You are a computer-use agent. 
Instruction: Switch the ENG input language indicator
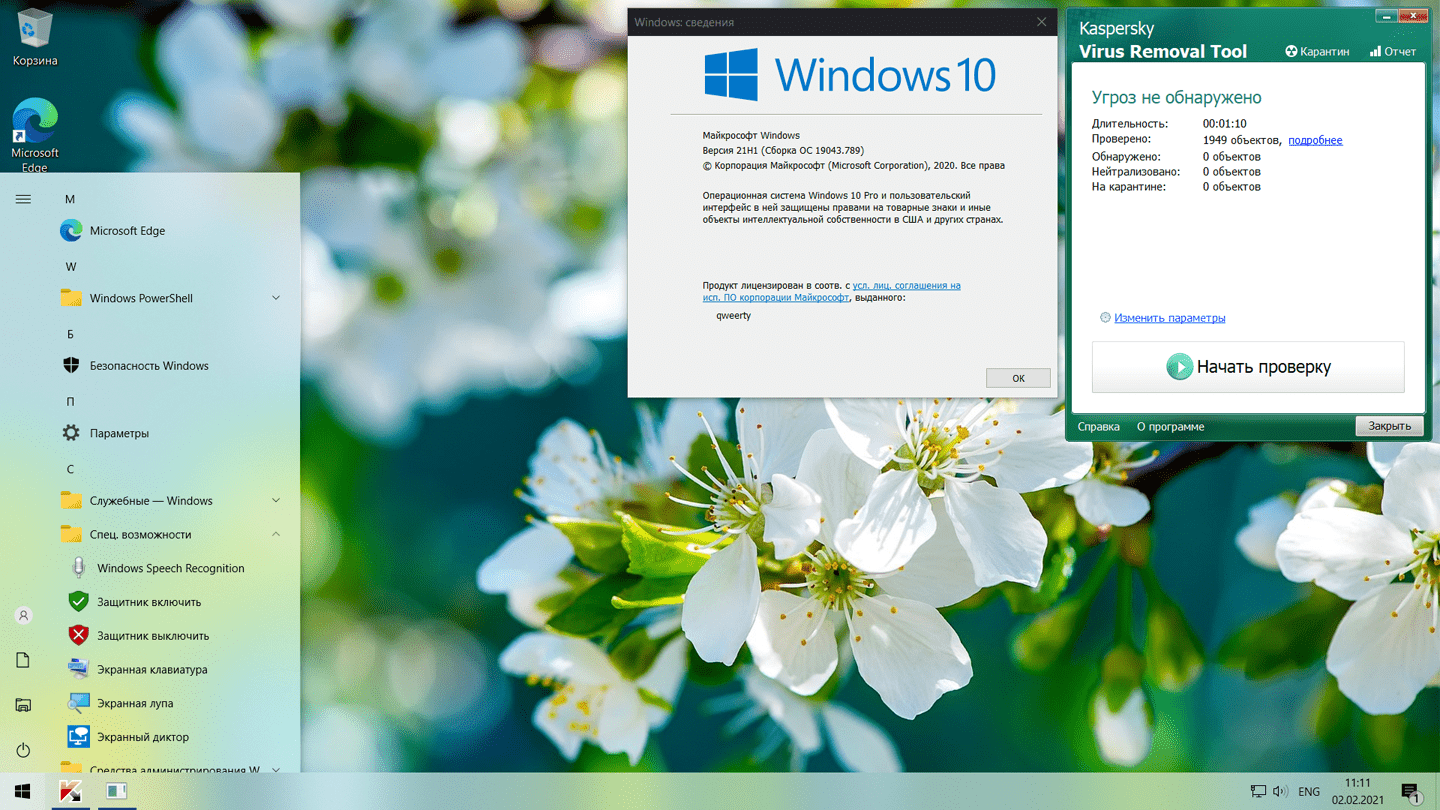1308,792
